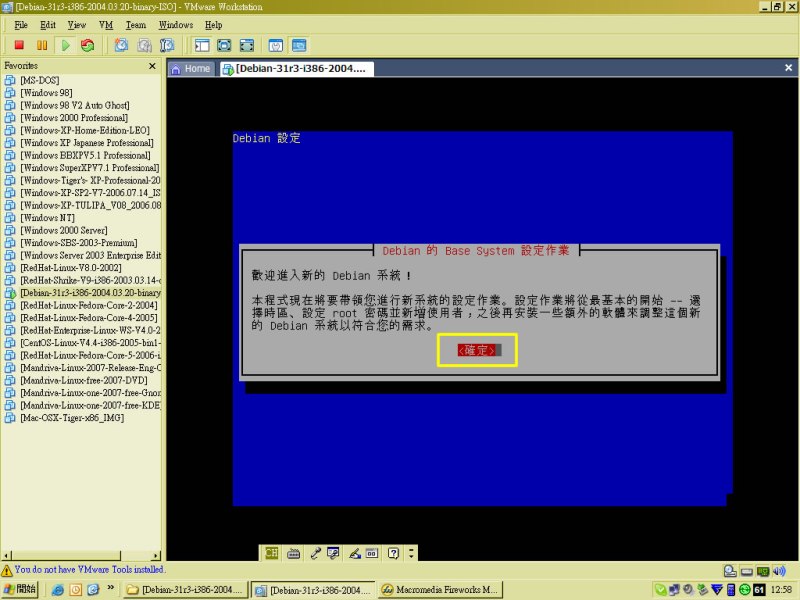Click the system tray clock 12:58

point(781,590)
